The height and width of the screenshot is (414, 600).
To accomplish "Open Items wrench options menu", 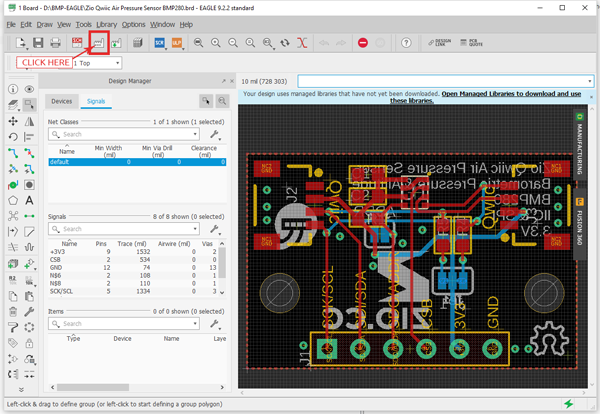I will click(x=215, y=324).
